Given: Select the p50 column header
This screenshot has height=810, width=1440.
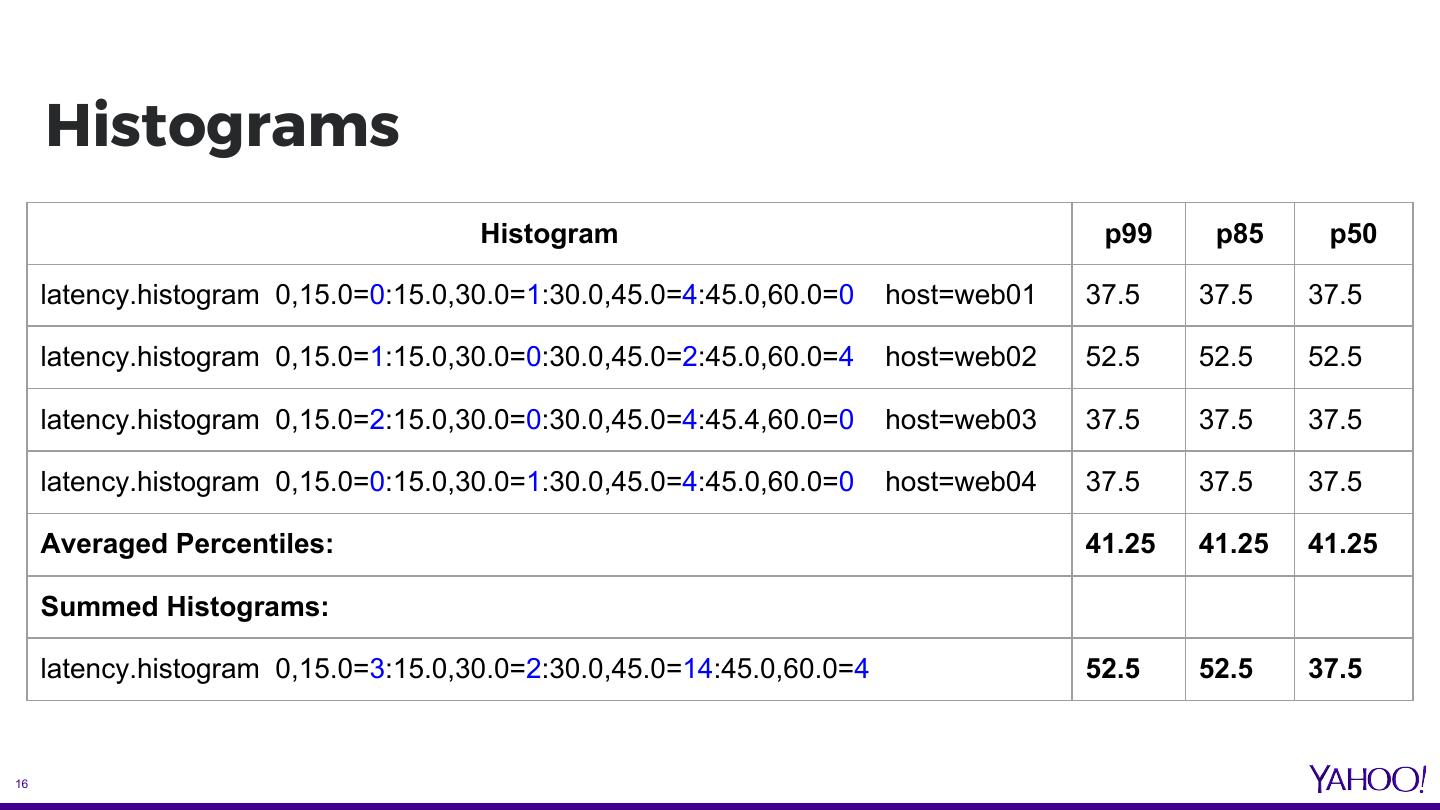Looking at the screenshot, I should coord(1353,234).
